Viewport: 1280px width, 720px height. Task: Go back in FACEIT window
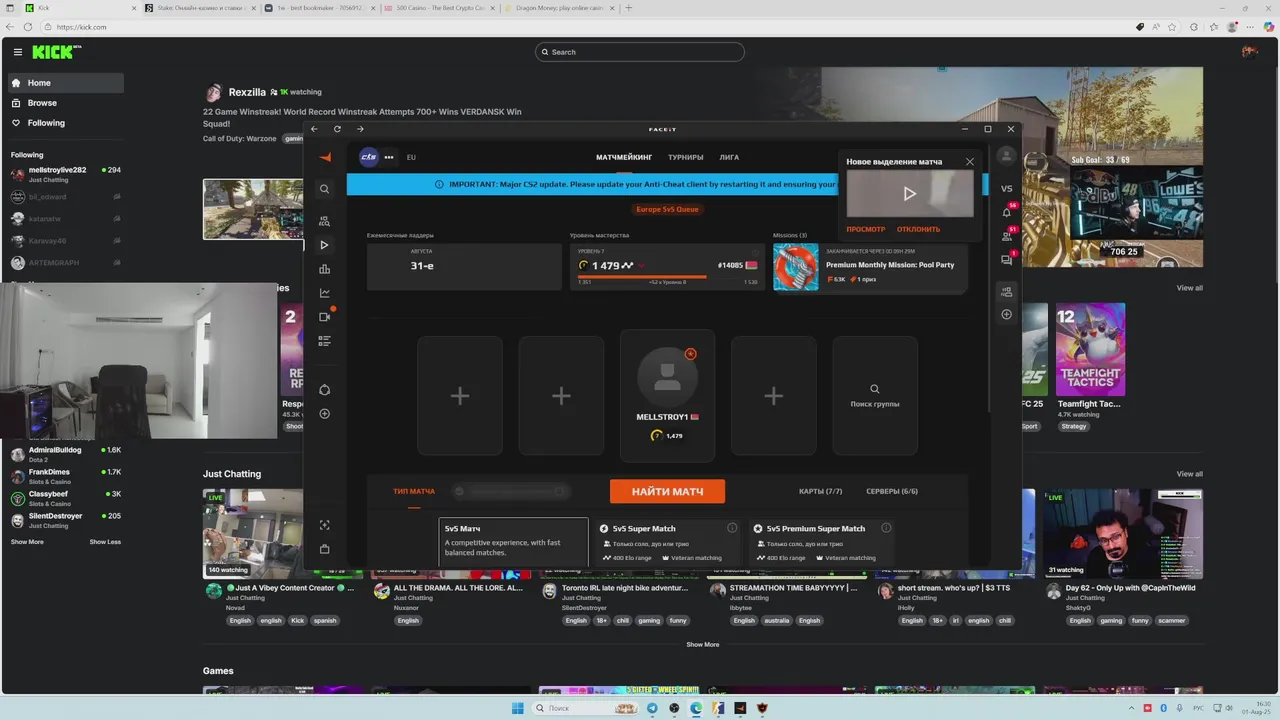tap(314, 129)
